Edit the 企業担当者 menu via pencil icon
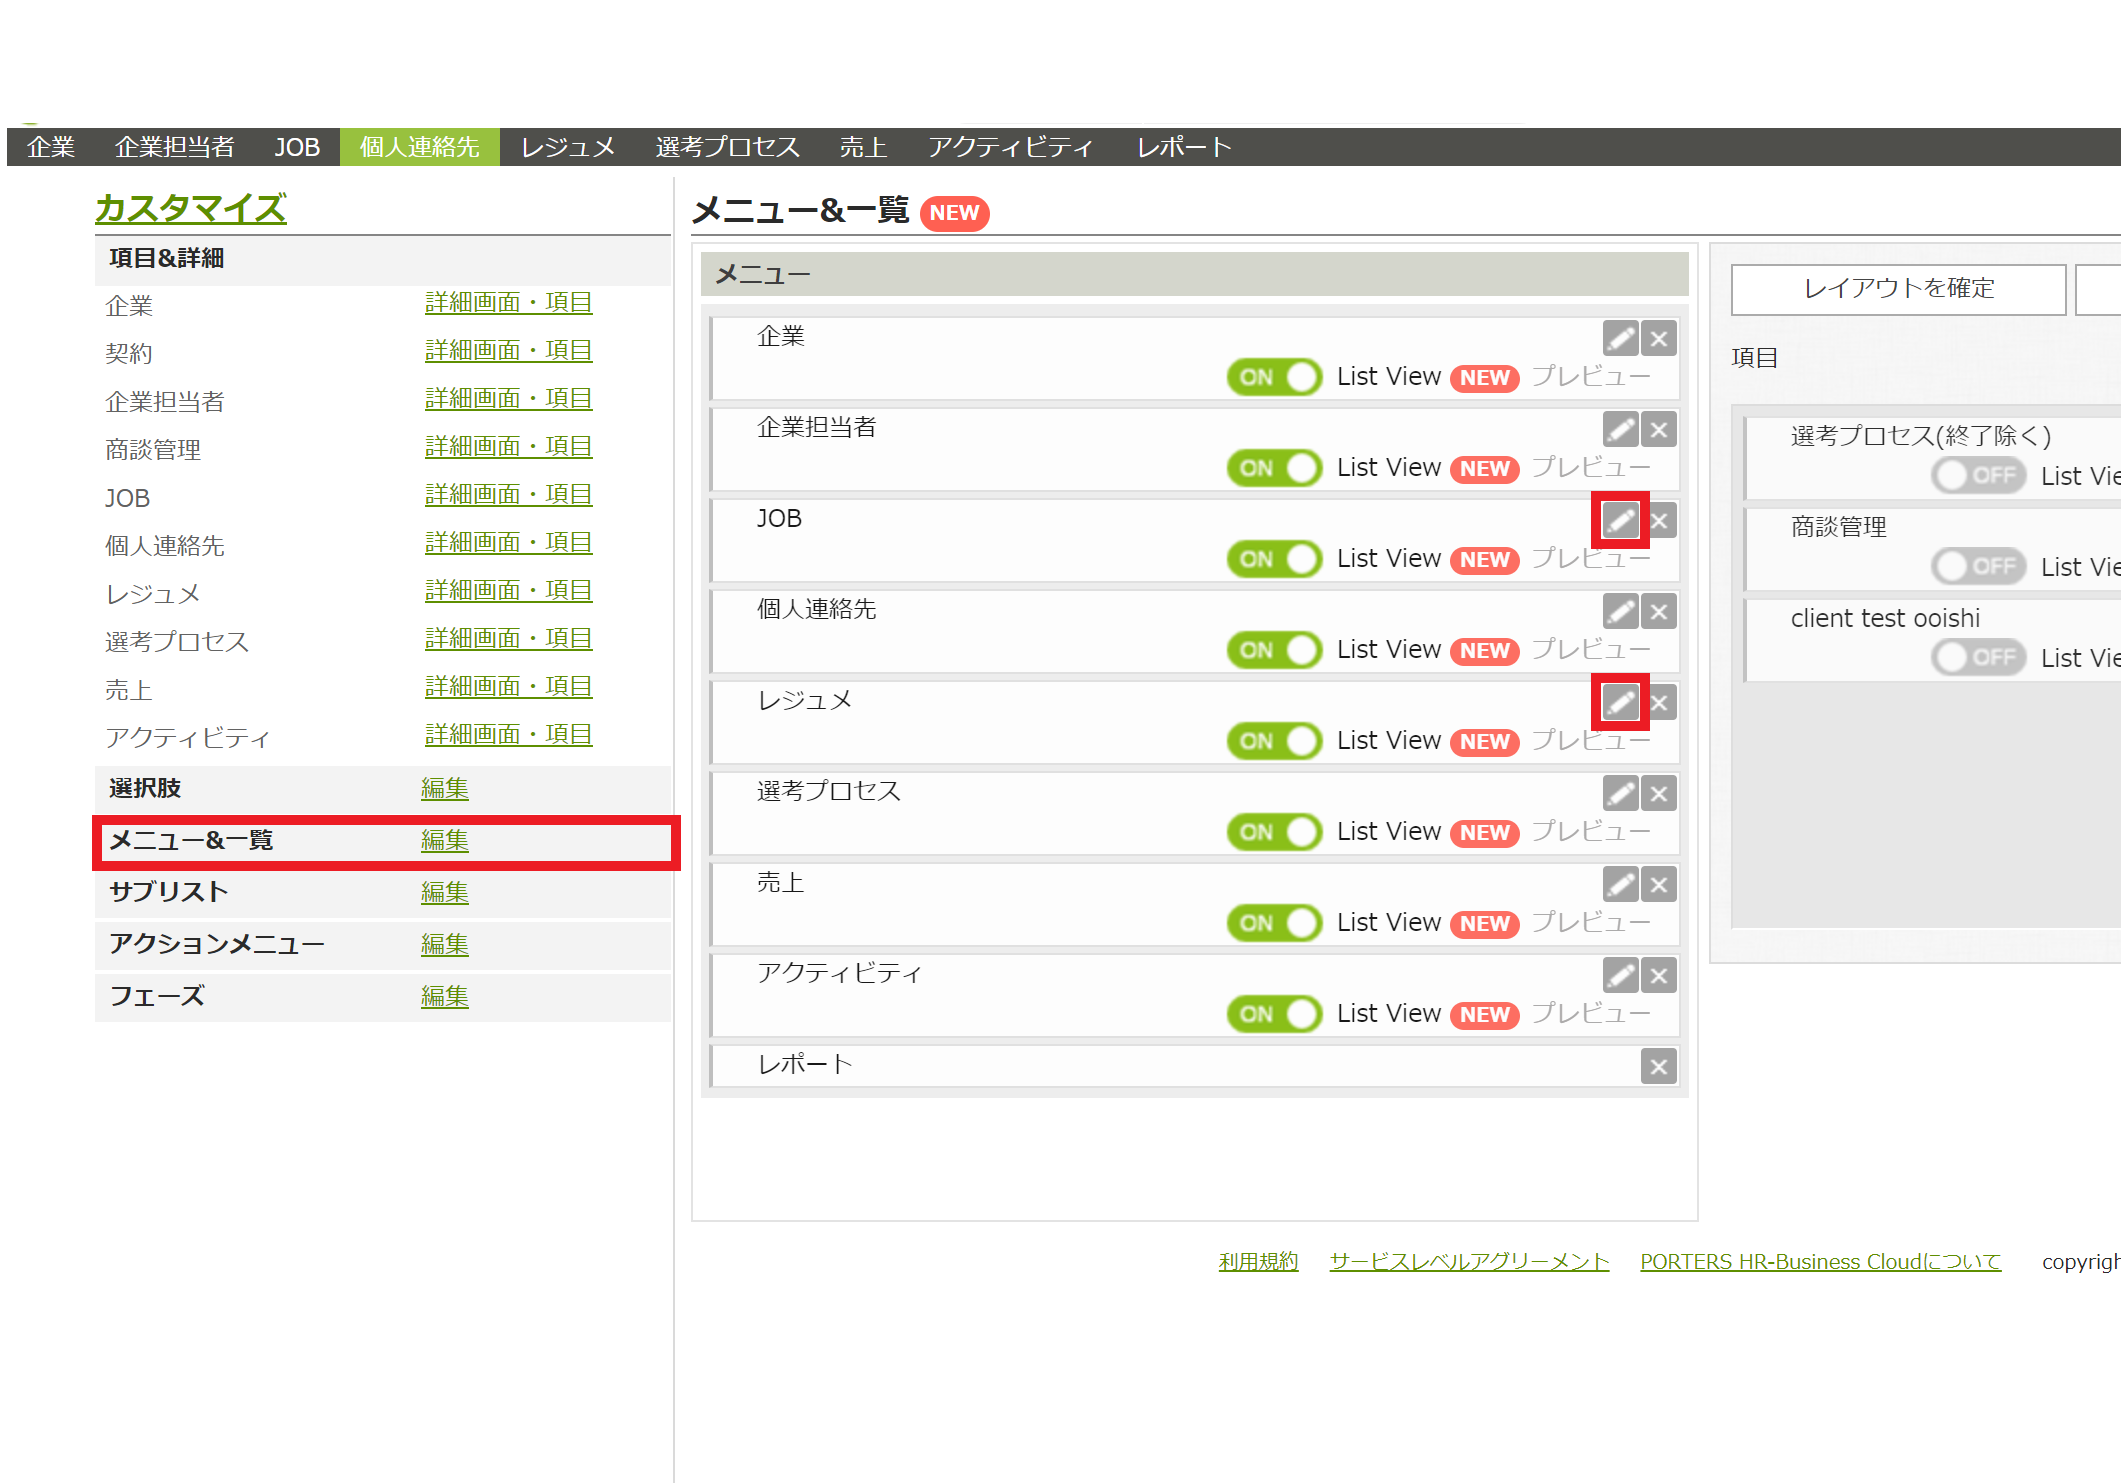The image size is (2121, 1483). point(1620,429)
